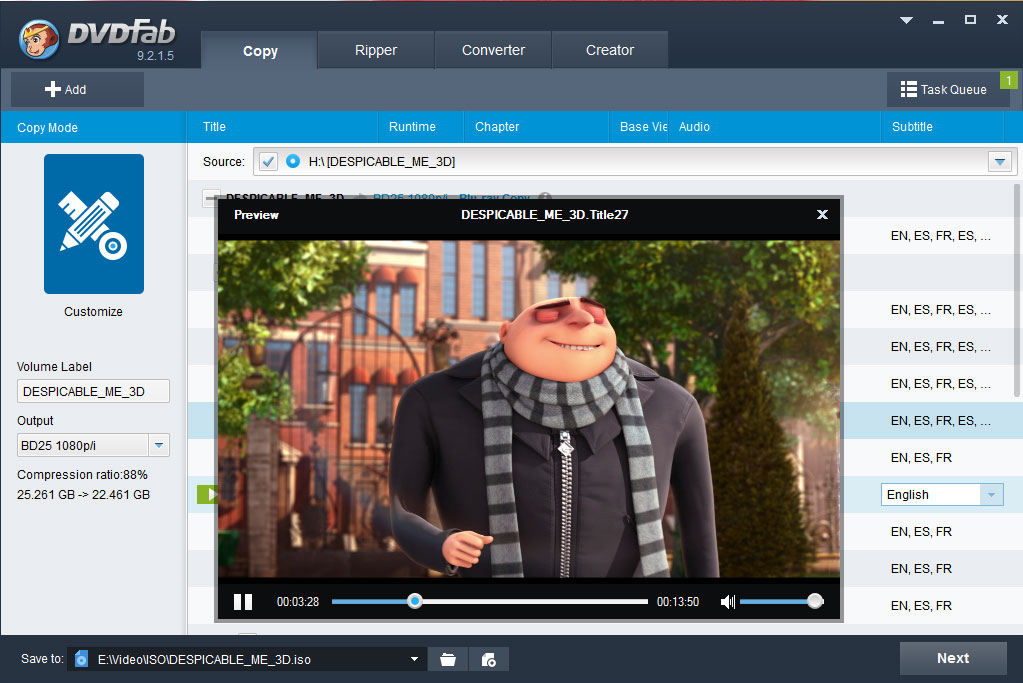Switch to the Copy tab

(x=260, y=50)
